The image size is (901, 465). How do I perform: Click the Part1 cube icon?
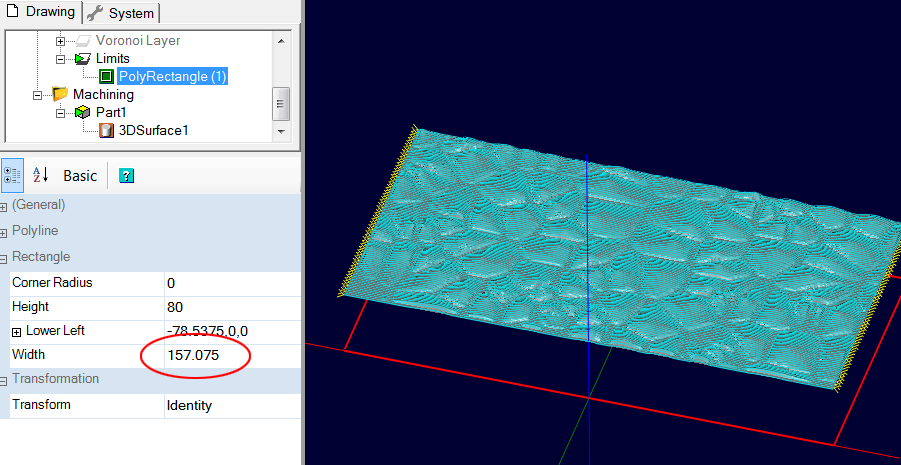click(83, 112)
